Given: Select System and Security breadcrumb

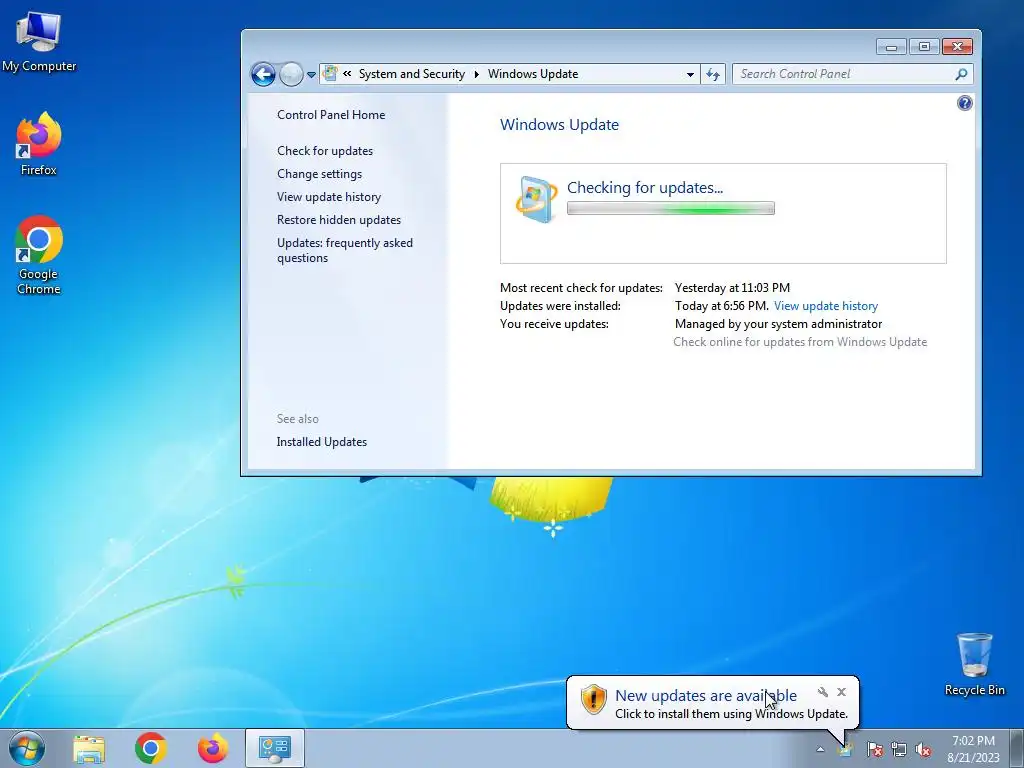Looking at the screenshot, I should (411, 74).
